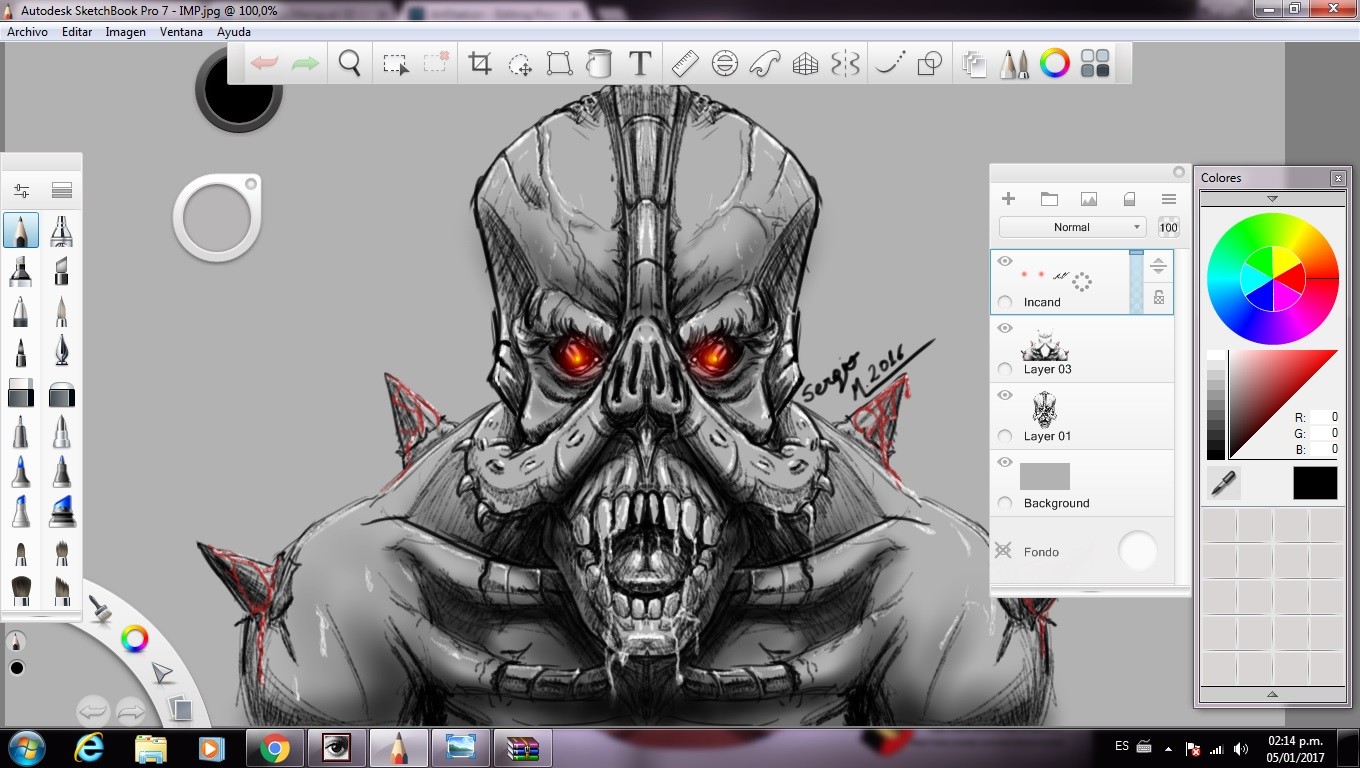Image resolution: width=1360 pixels, height=768 pixels.
Task: Click the radio circle beside Incand
Action: click(x=1005, y=302)
